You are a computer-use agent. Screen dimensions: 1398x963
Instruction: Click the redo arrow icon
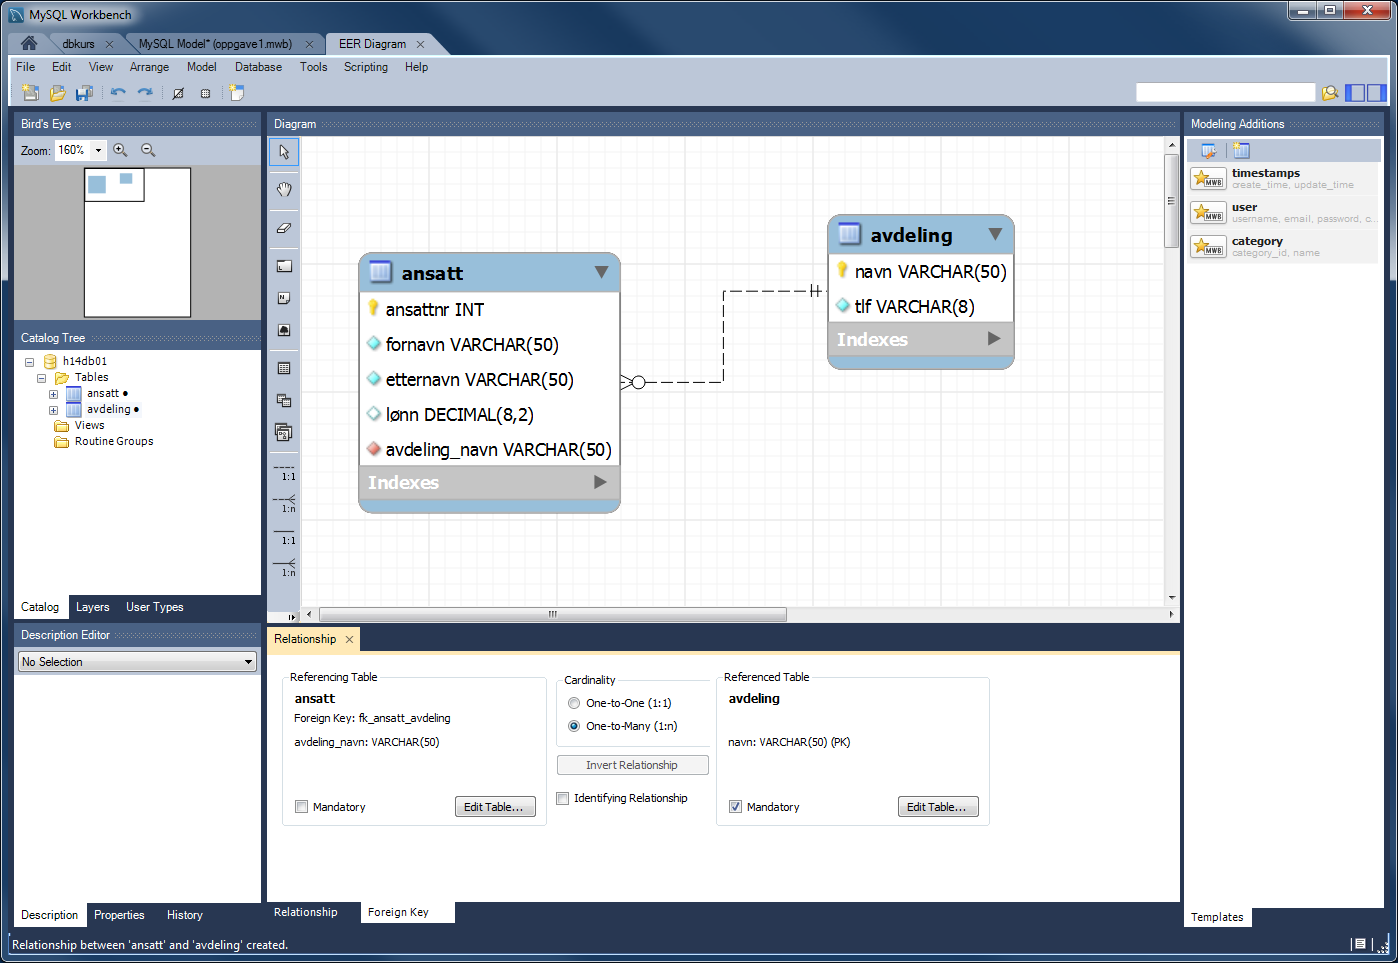coord(145,93)
